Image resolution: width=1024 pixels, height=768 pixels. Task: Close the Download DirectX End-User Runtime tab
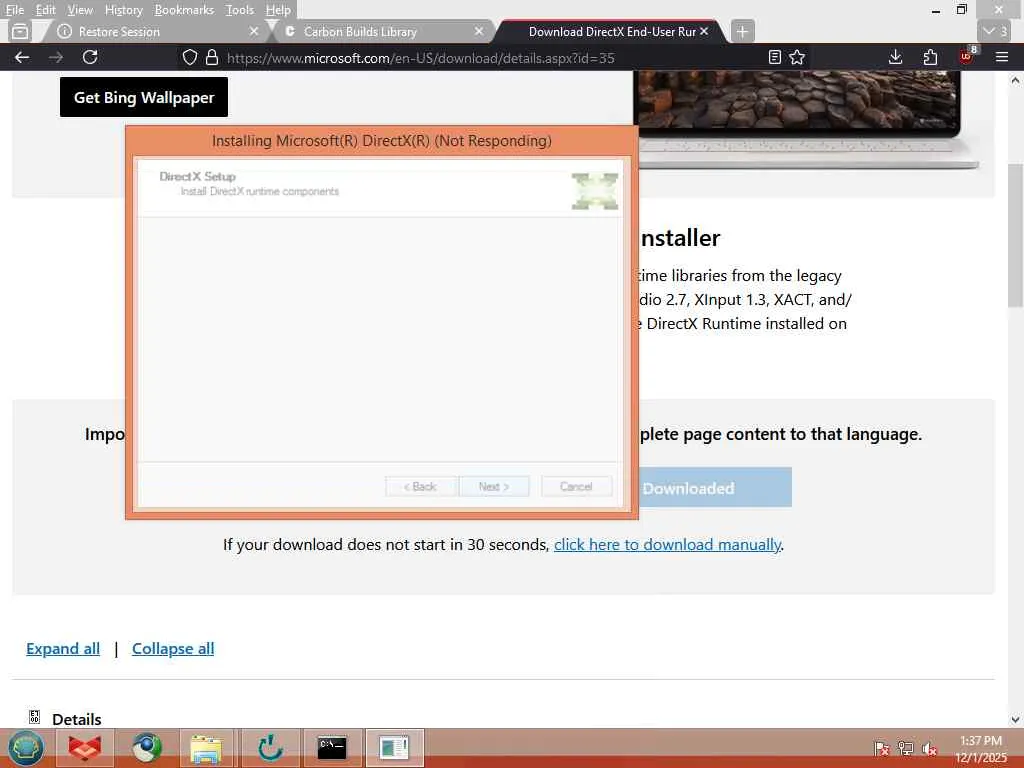[704, 31]
